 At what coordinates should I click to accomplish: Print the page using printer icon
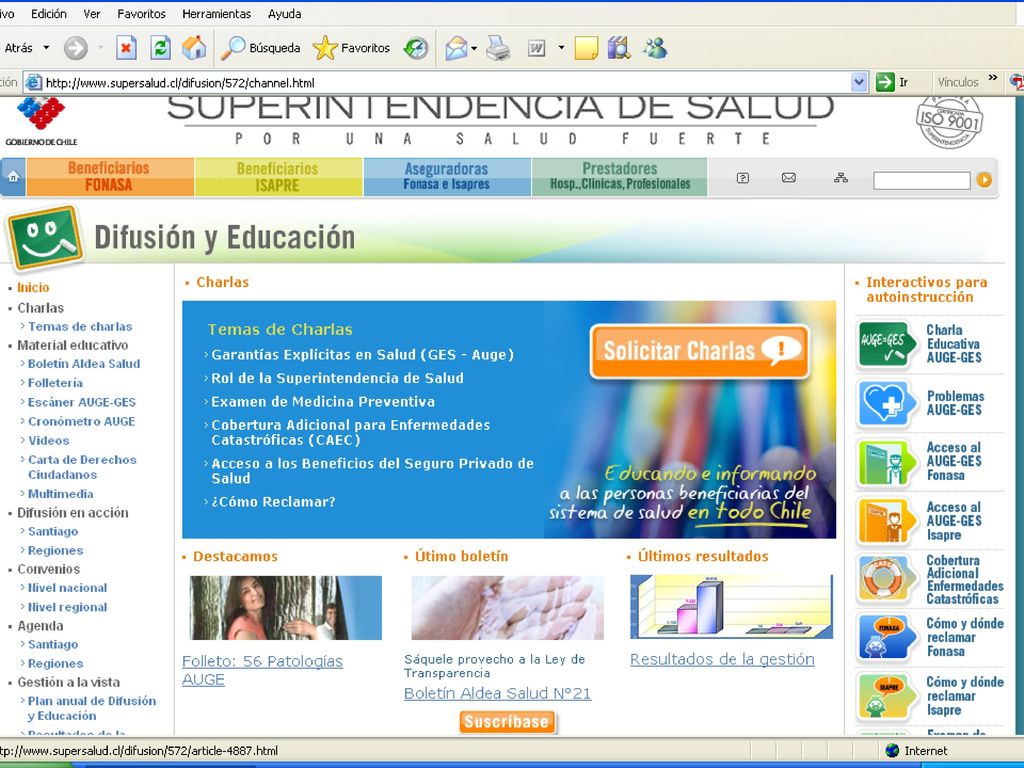click(498, 48)
